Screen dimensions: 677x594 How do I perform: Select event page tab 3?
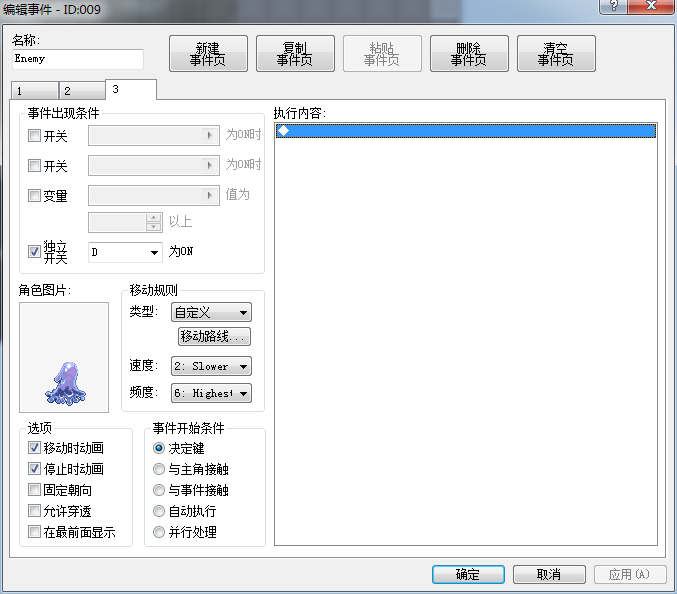(131, 89)
